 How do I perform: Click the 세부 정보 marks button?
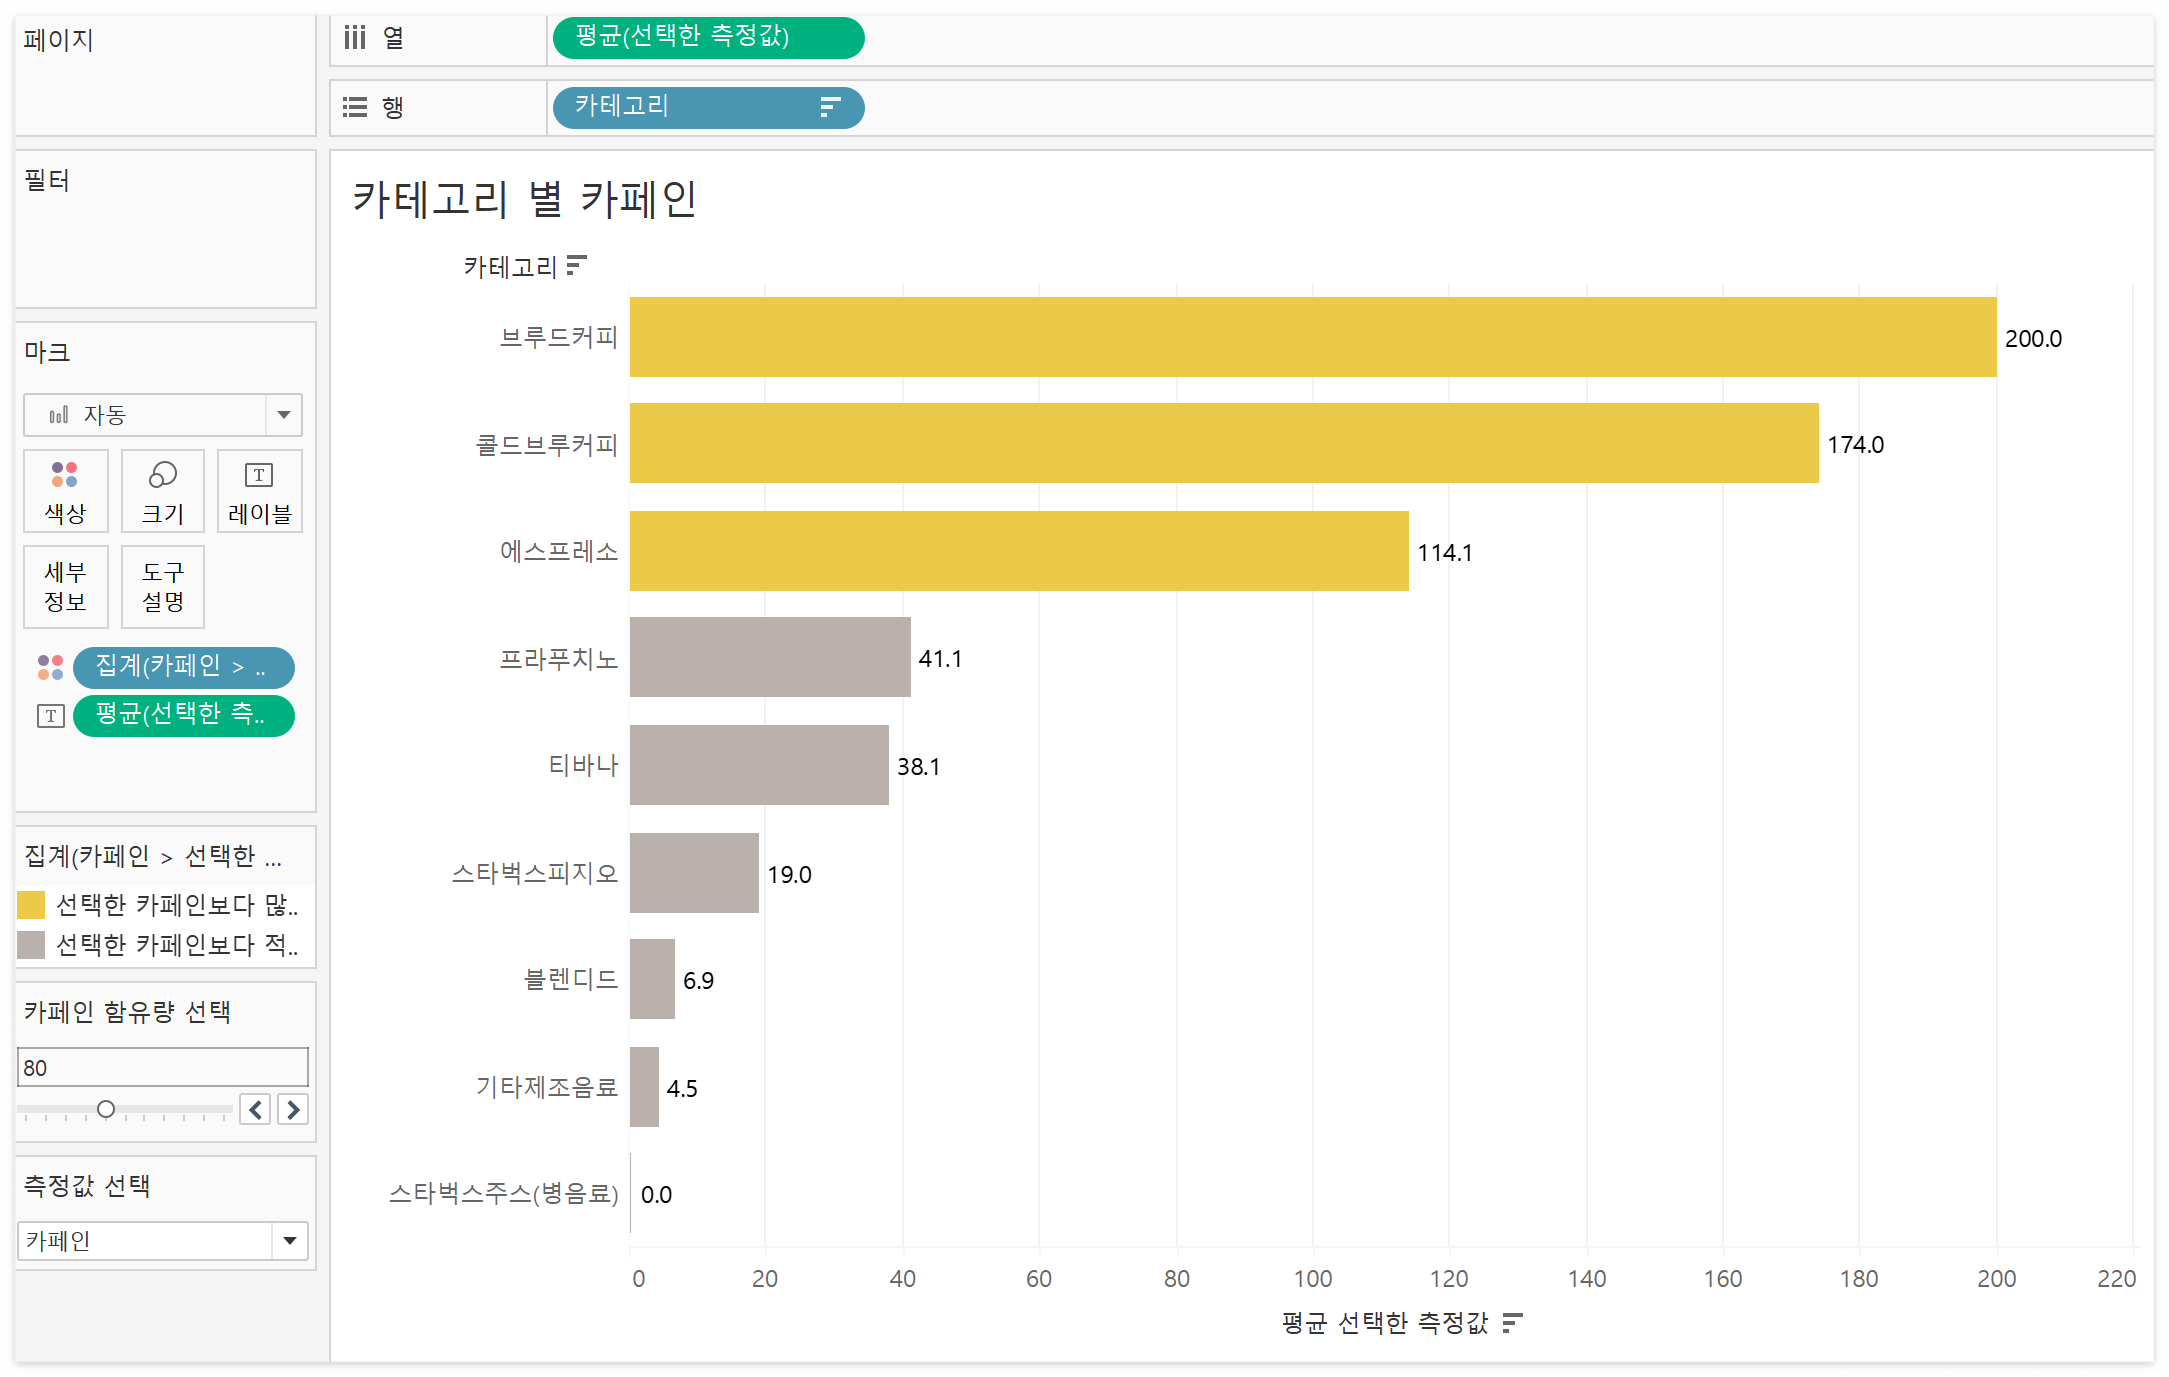coord(65,587)
